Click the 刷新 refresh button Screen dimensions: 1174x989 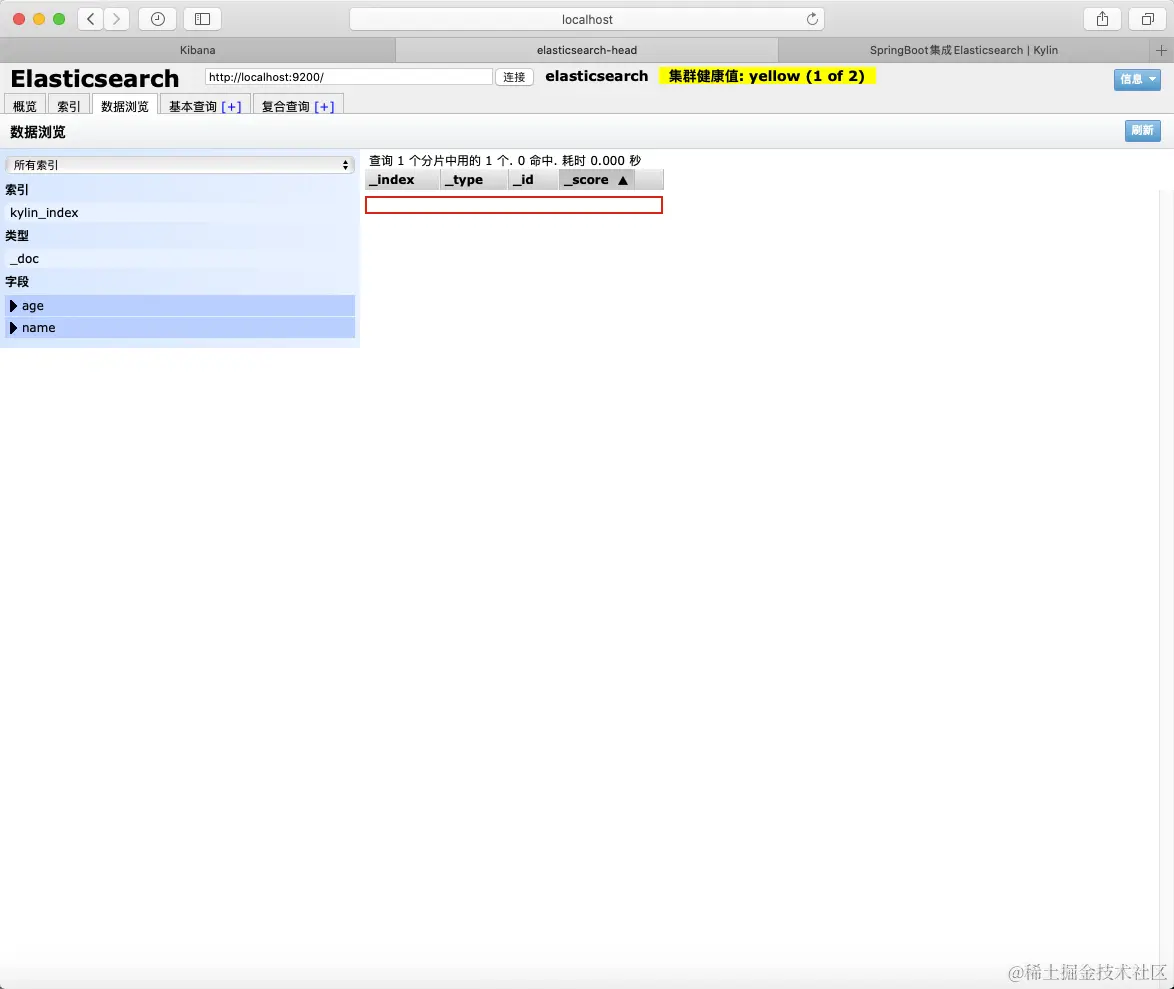[x=1142, y=130]
